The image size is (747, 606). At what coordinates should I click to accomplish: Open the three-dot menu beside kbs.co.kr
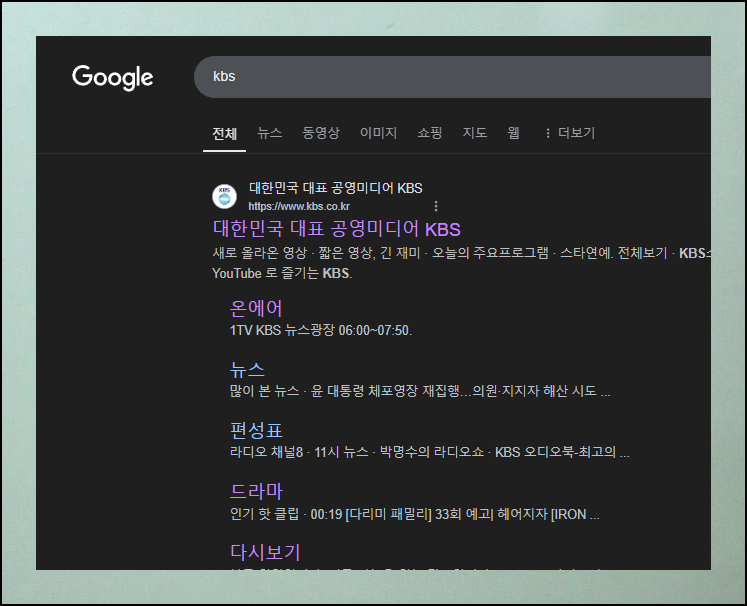[x=435, y=206]
